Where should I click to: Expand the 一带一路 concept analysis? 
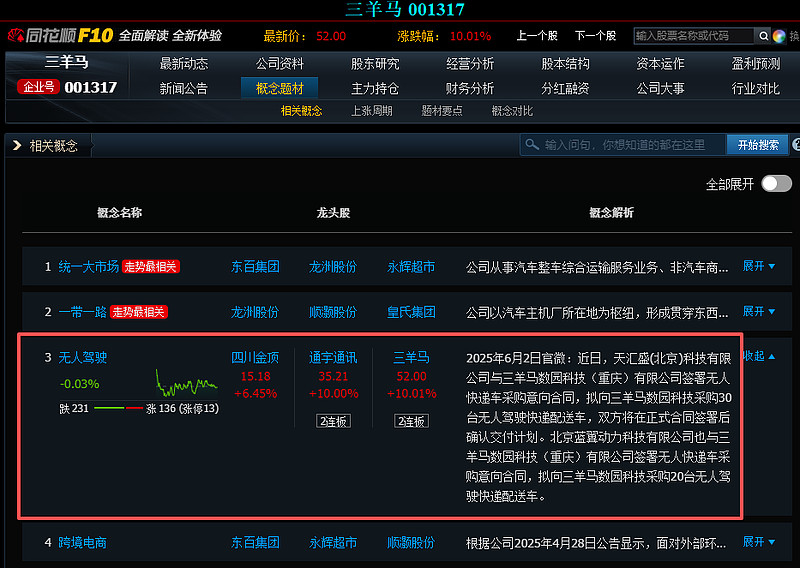point(759,311)
